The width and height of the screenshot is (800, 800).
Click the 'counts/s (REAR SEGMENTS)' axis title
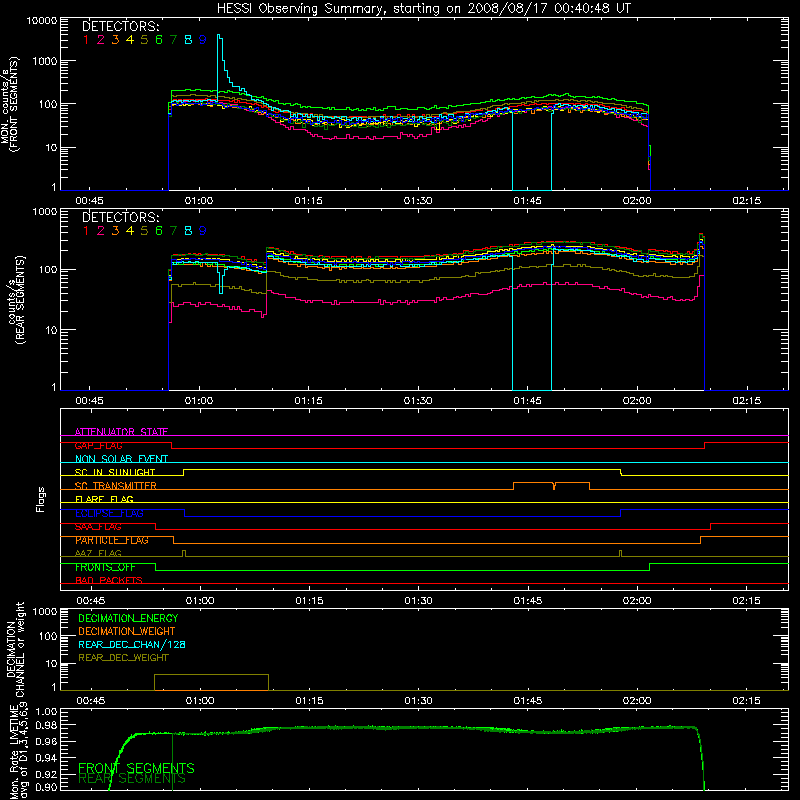[17, 300]
